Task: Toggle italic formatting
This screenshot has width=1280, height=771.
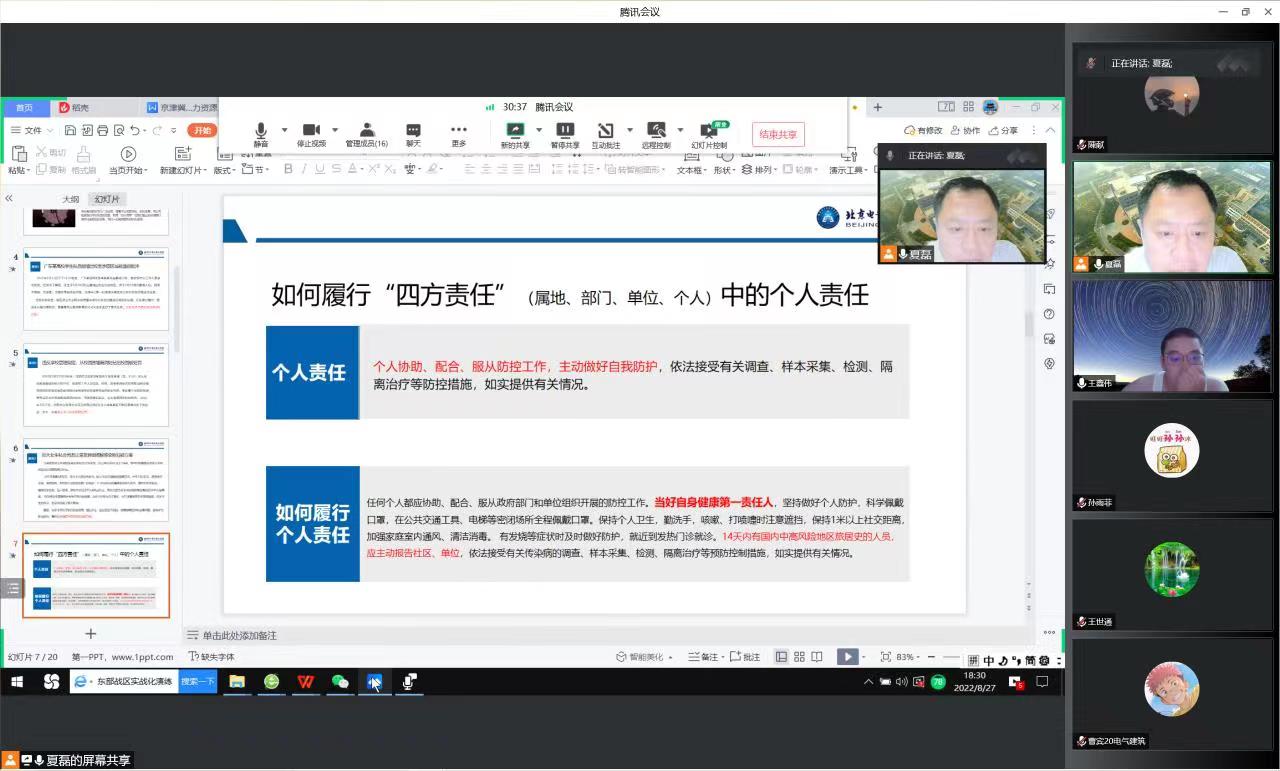Action: [x=304, y=170]
